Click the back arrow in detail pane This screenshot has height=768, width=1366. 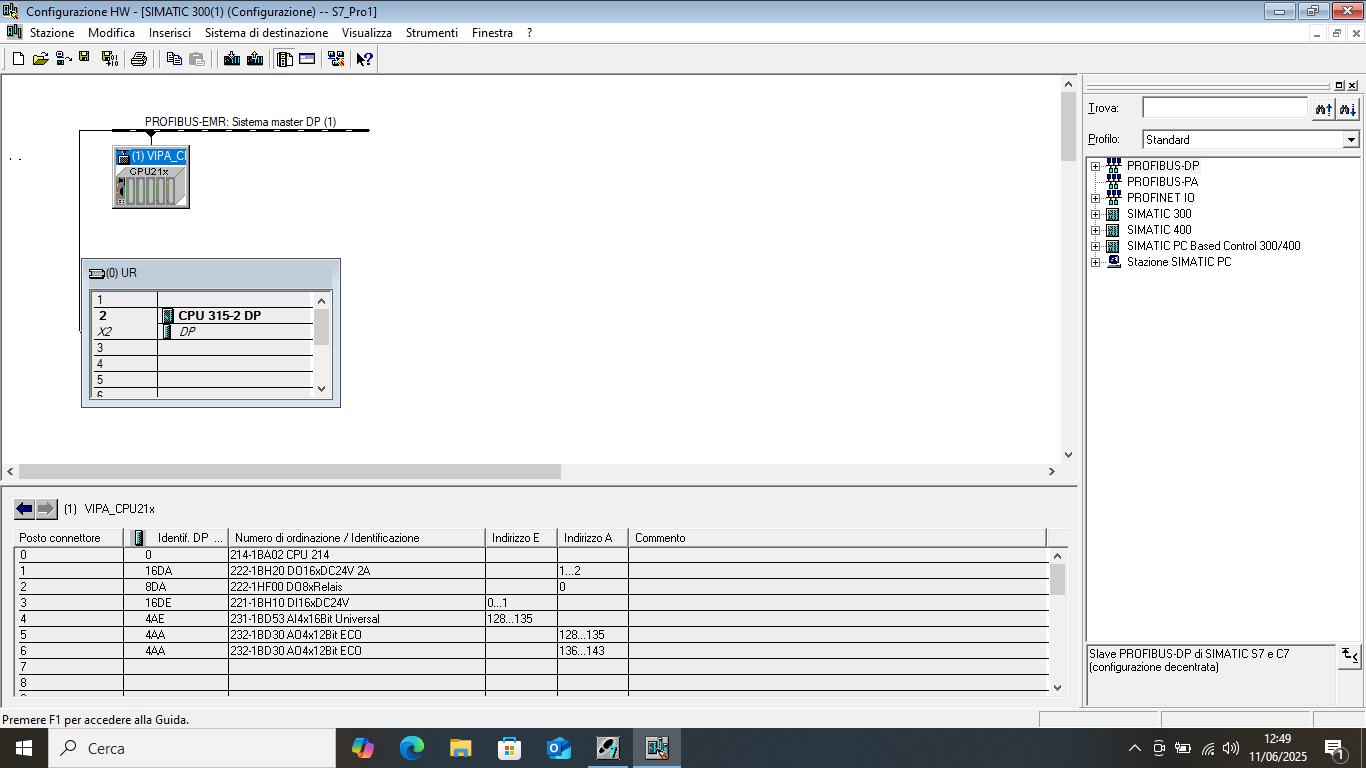(24, 509)
